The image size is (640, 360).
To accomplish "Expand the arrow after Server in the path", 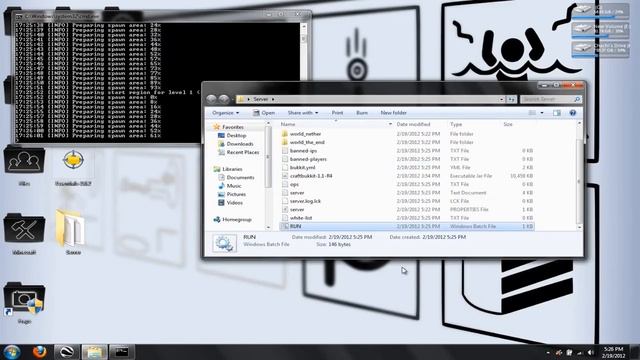I will point(273,99).
